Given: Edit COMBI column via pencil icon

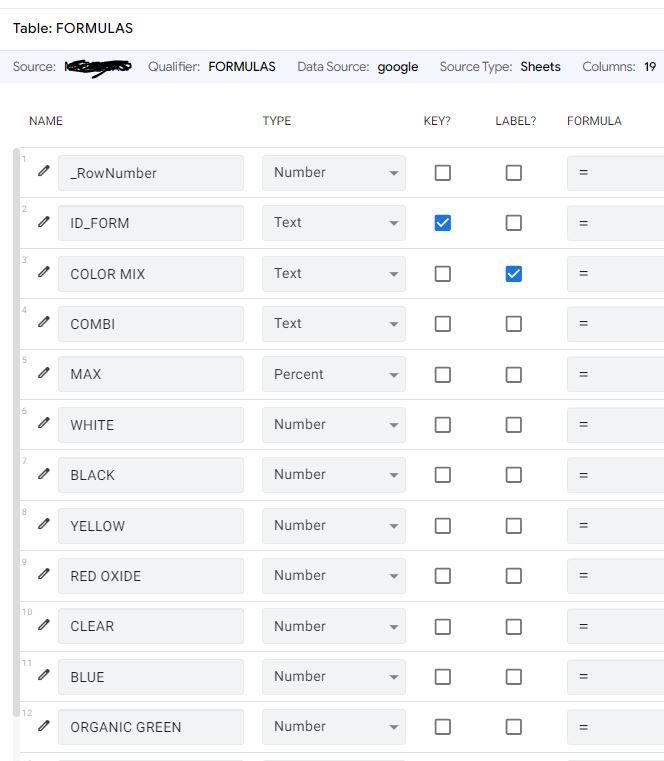Looking at the screenshot, I should click(x=44, y=322).
